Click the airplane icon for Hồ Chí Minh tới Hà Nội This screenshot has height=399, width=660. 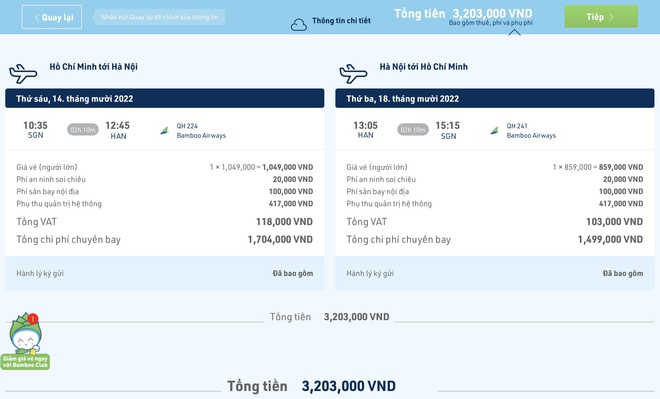coord(23,74)
